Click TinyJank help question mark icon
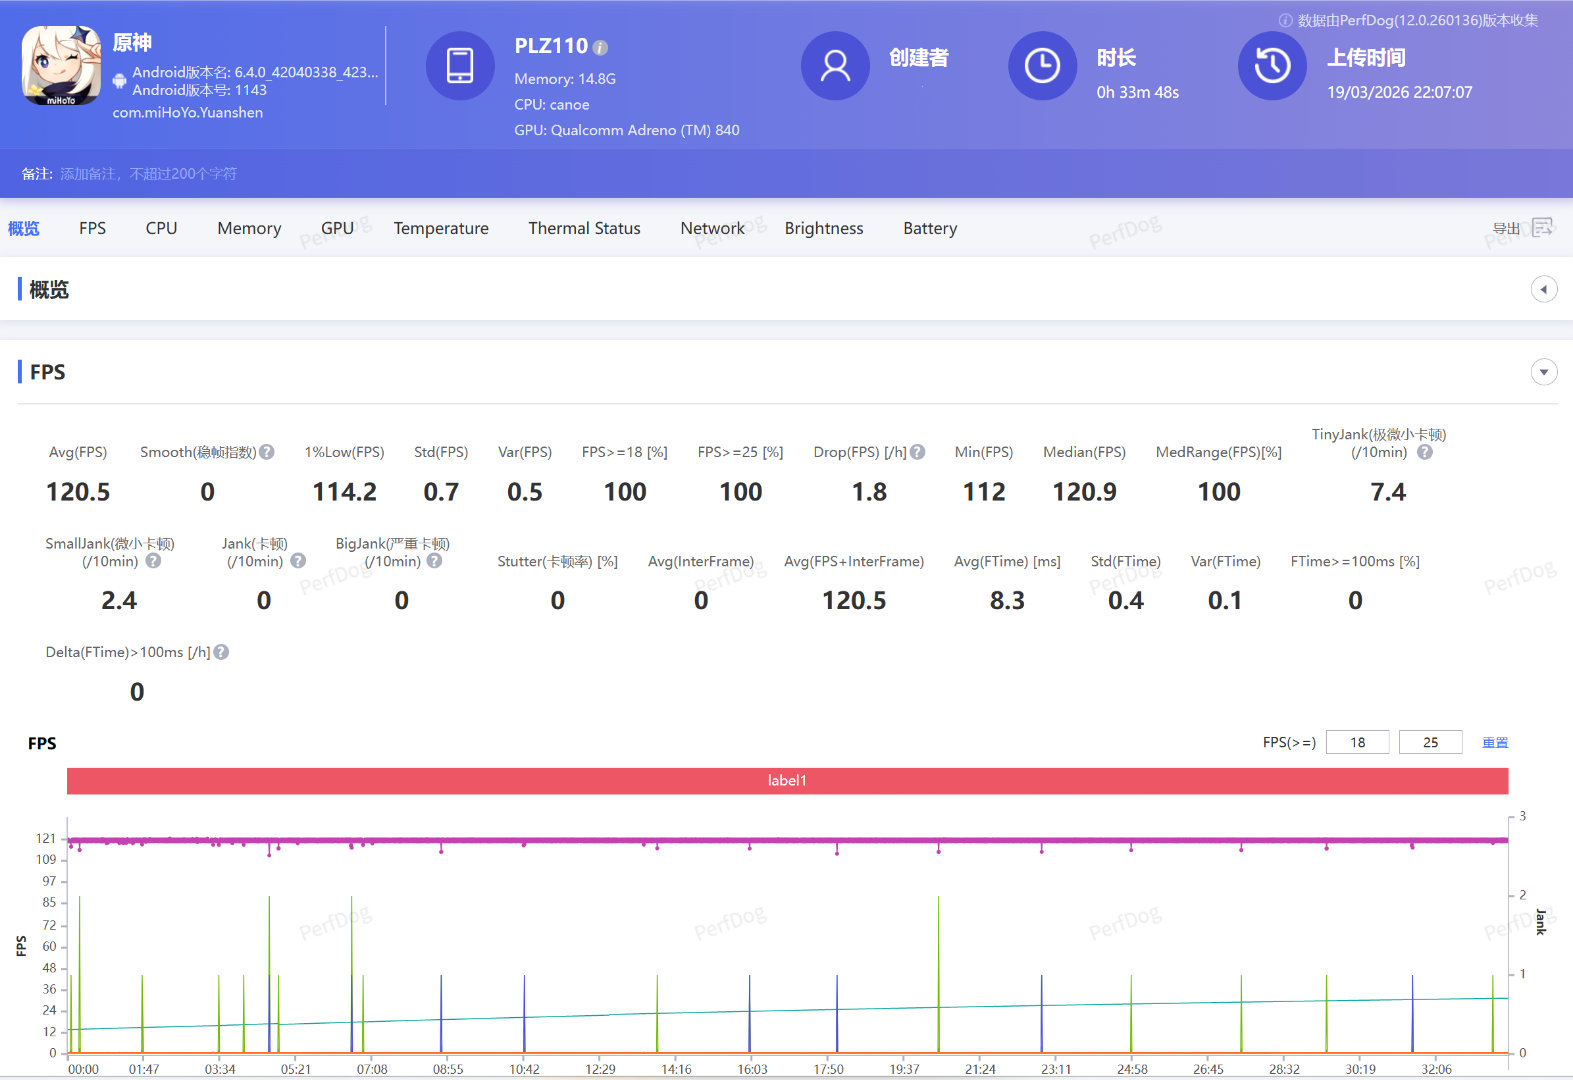 point(1425,452)
